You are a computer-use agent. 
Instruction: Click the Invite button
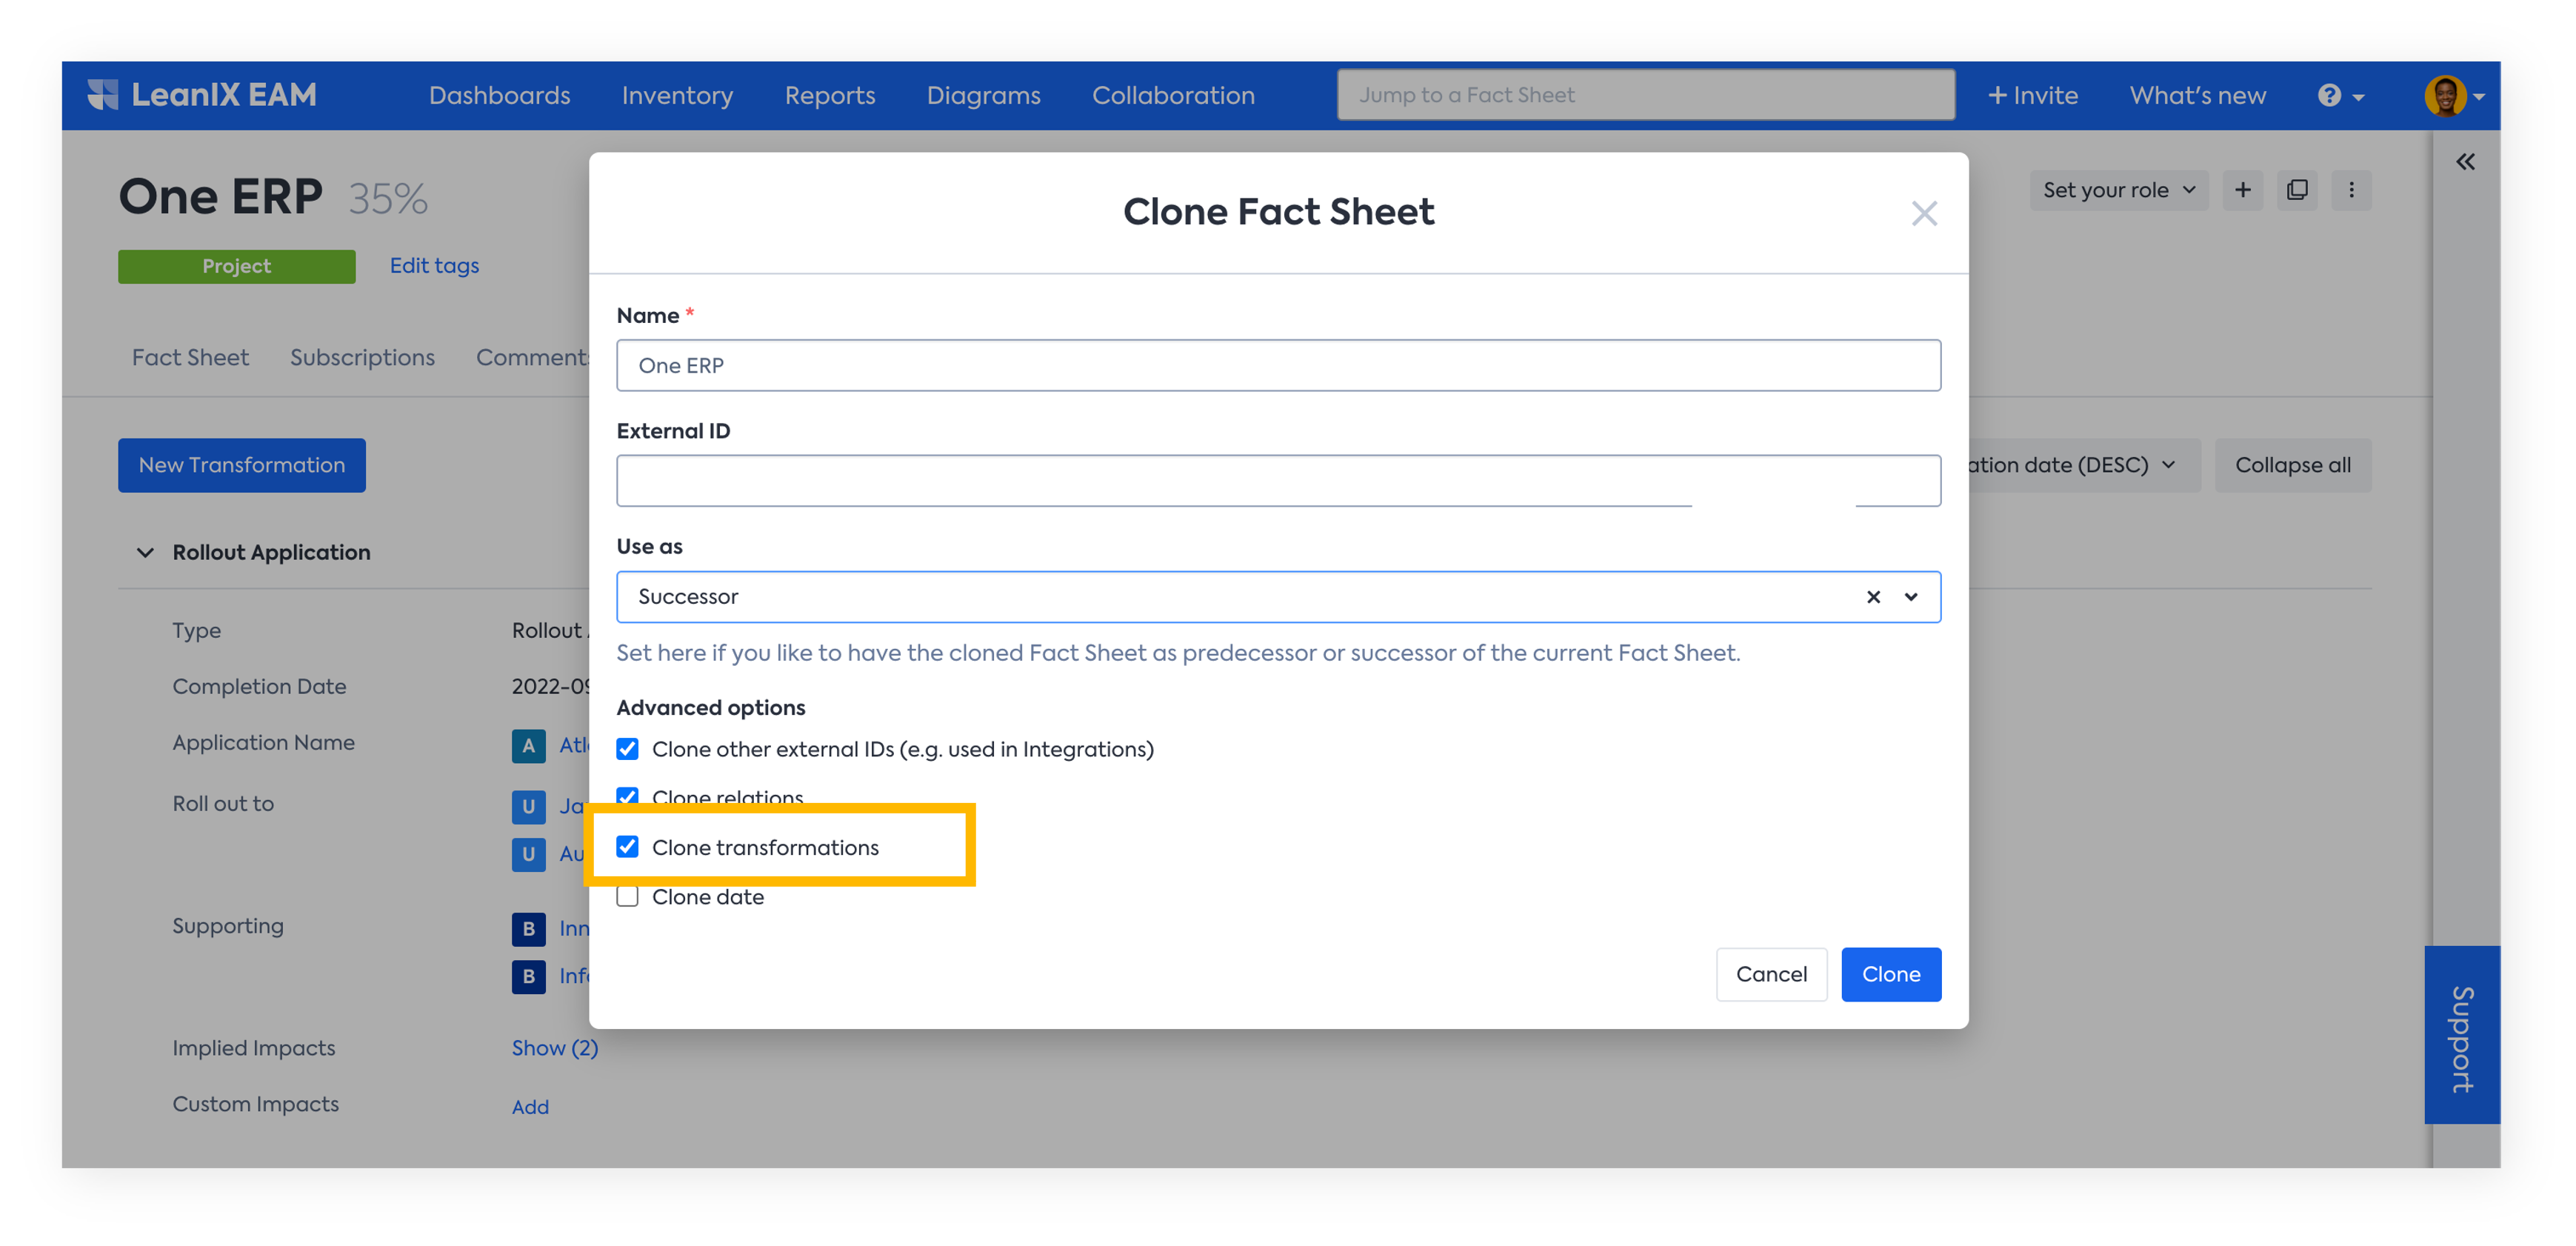(x=2032, y=95)
